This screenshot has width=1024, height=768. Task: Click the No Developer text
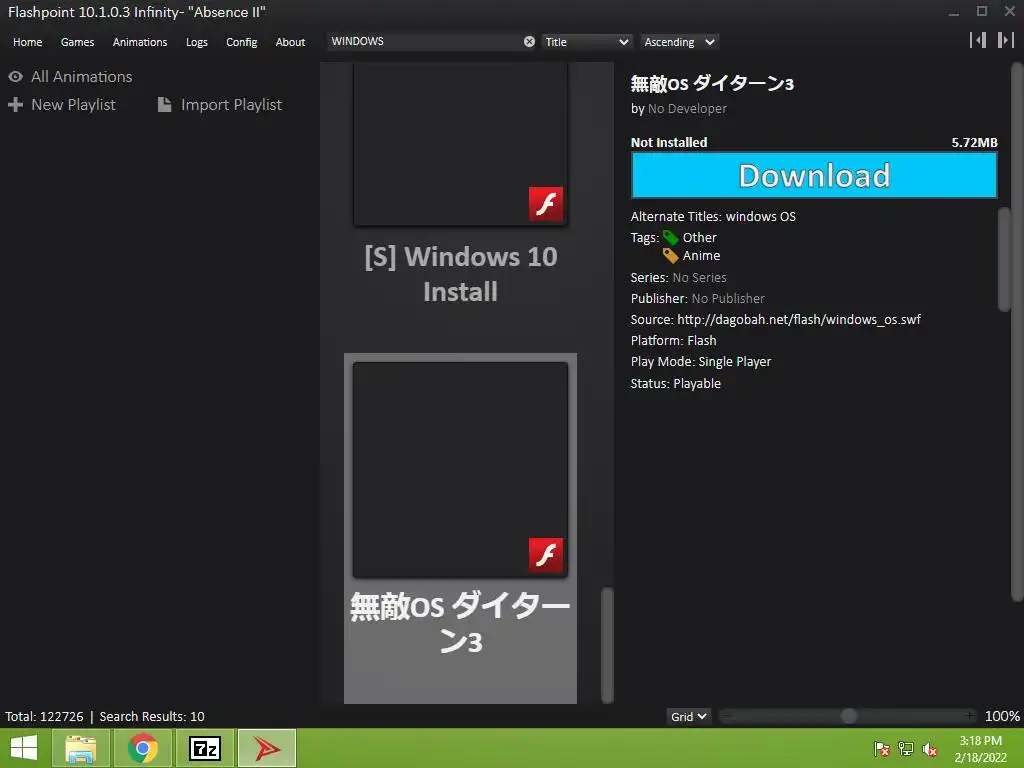coord(687,108)
